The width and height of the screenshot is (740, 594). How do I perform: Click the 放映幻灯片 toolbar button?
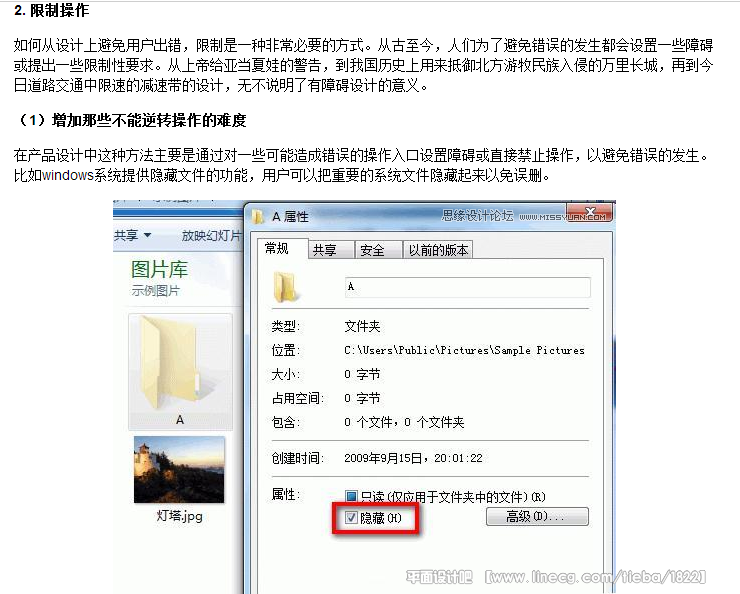coord(211,235)
